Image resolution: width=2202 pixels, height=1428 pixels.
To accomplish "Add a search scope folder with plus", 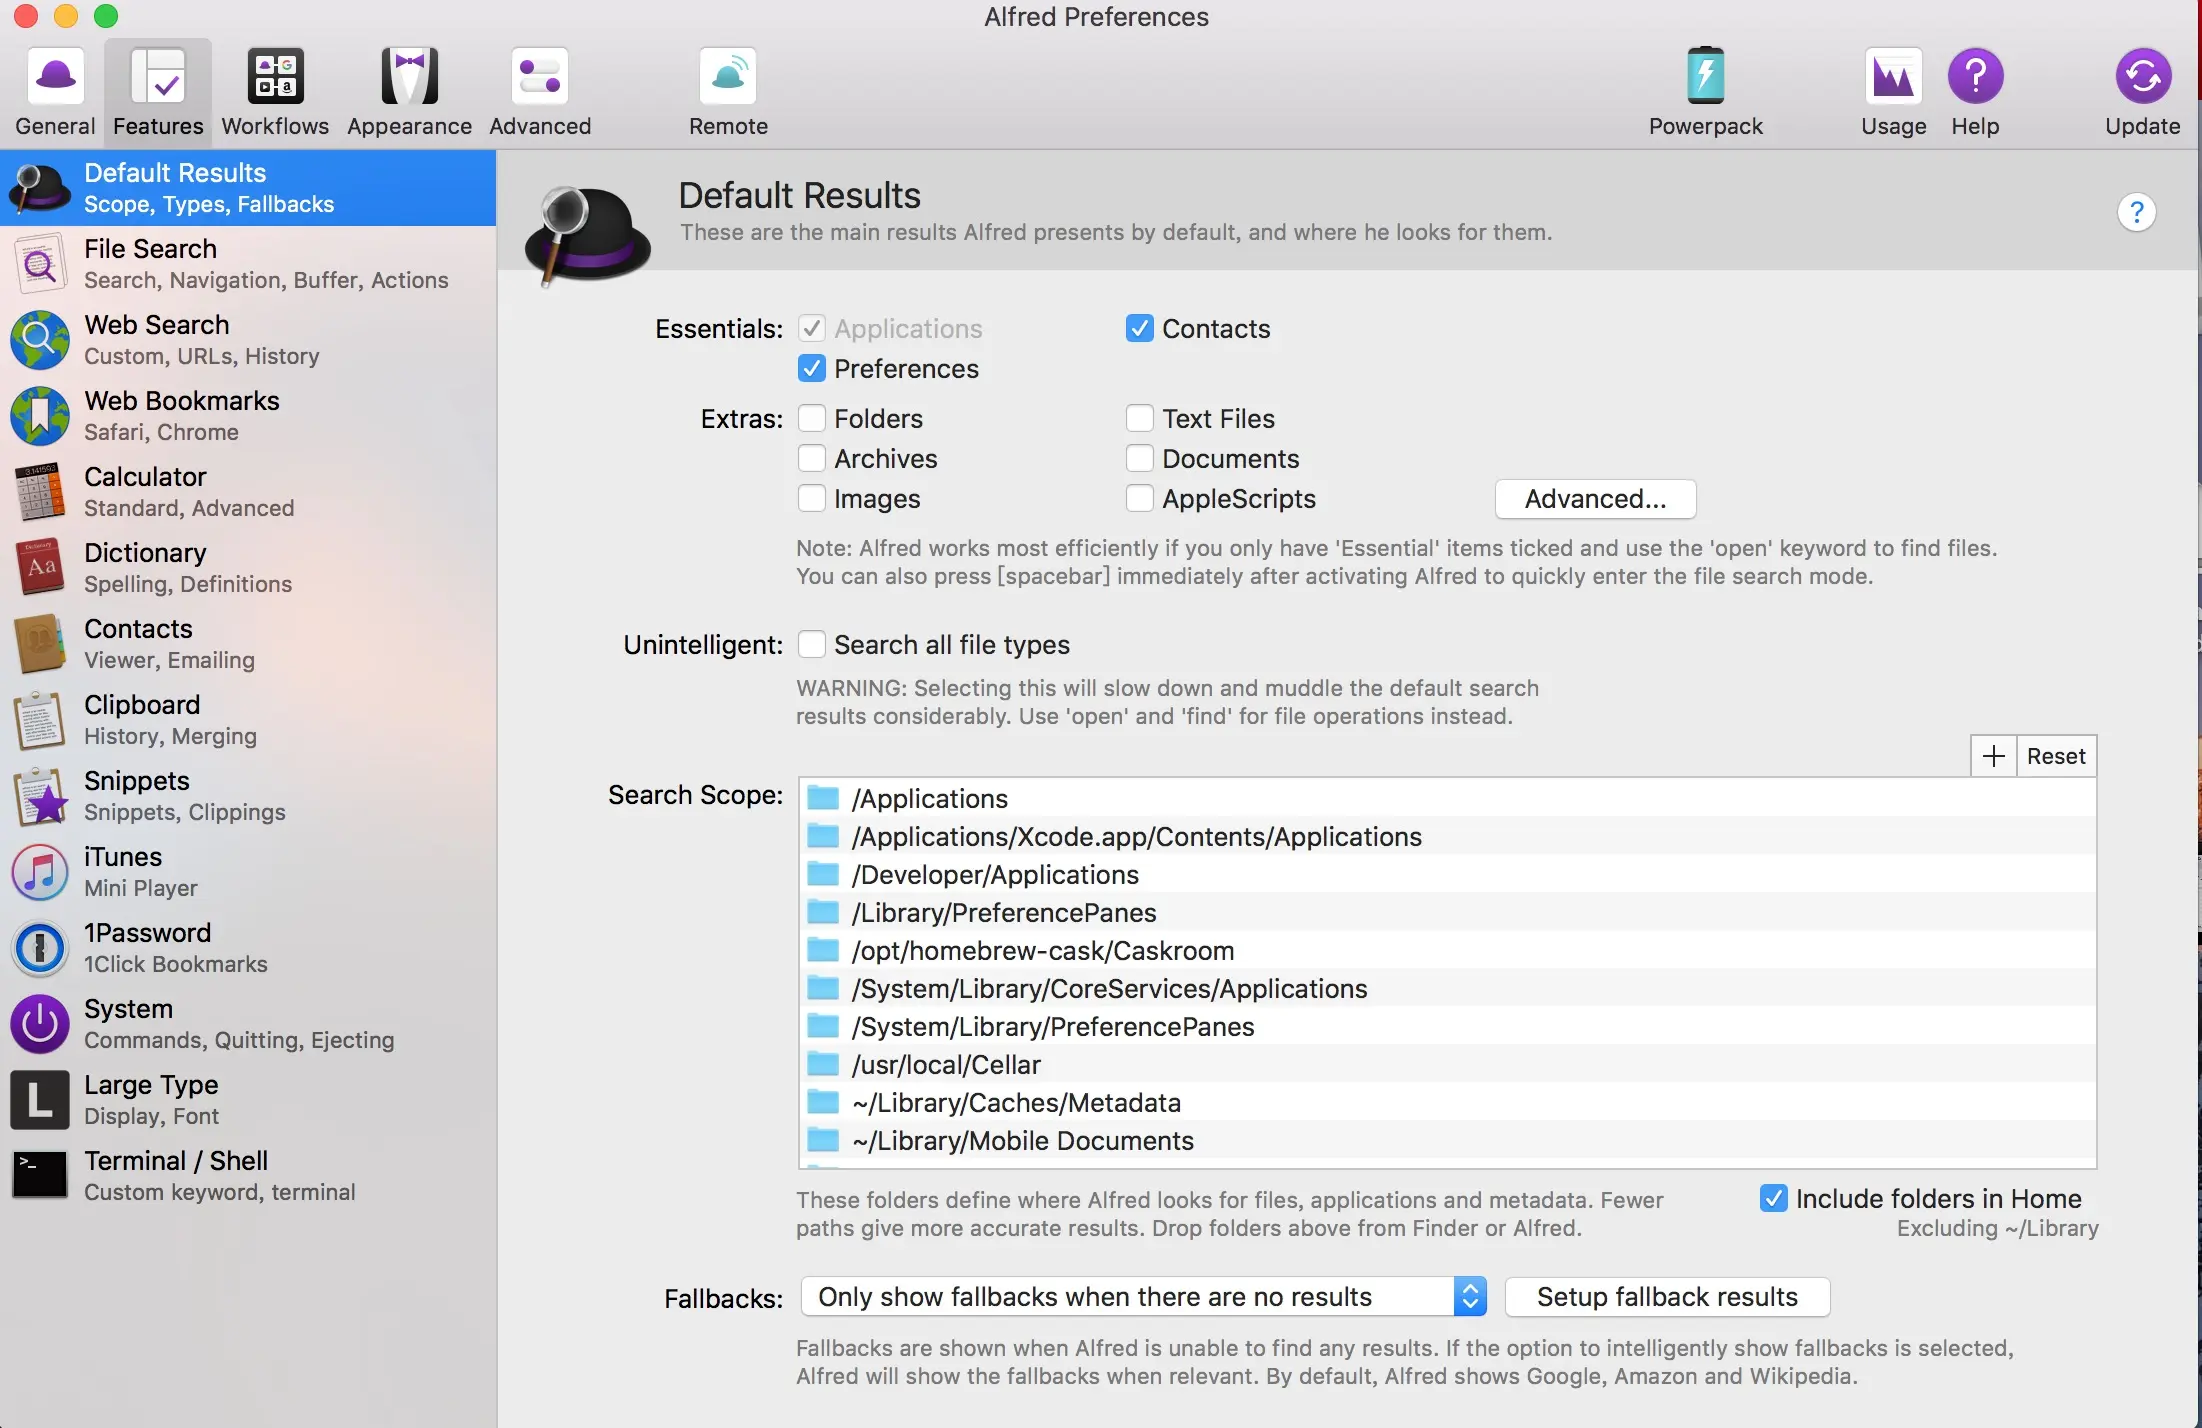I will (1993, 756).
